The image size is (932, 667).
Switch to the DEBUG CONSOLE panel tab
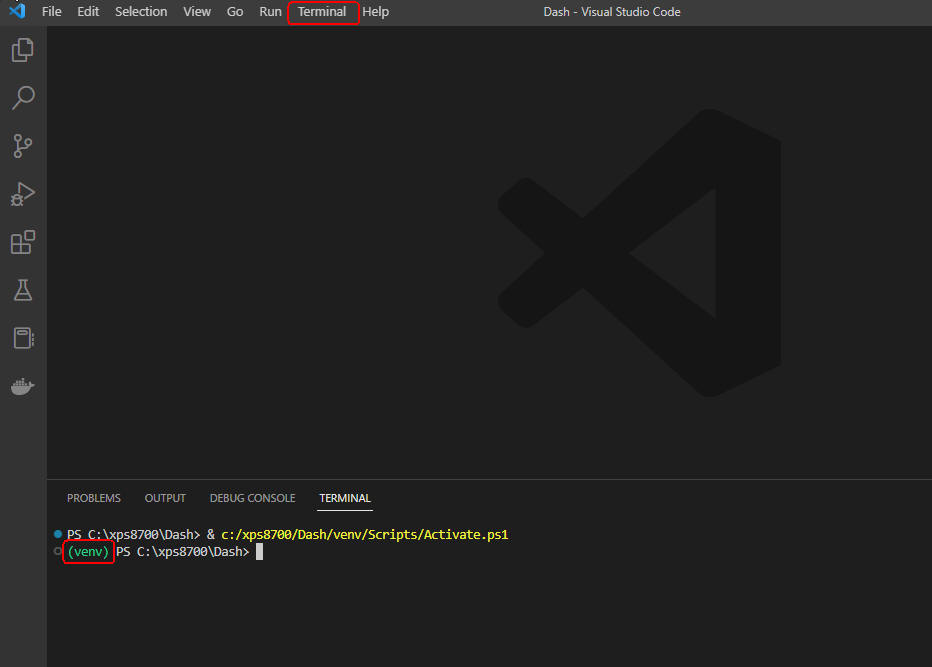253,498
